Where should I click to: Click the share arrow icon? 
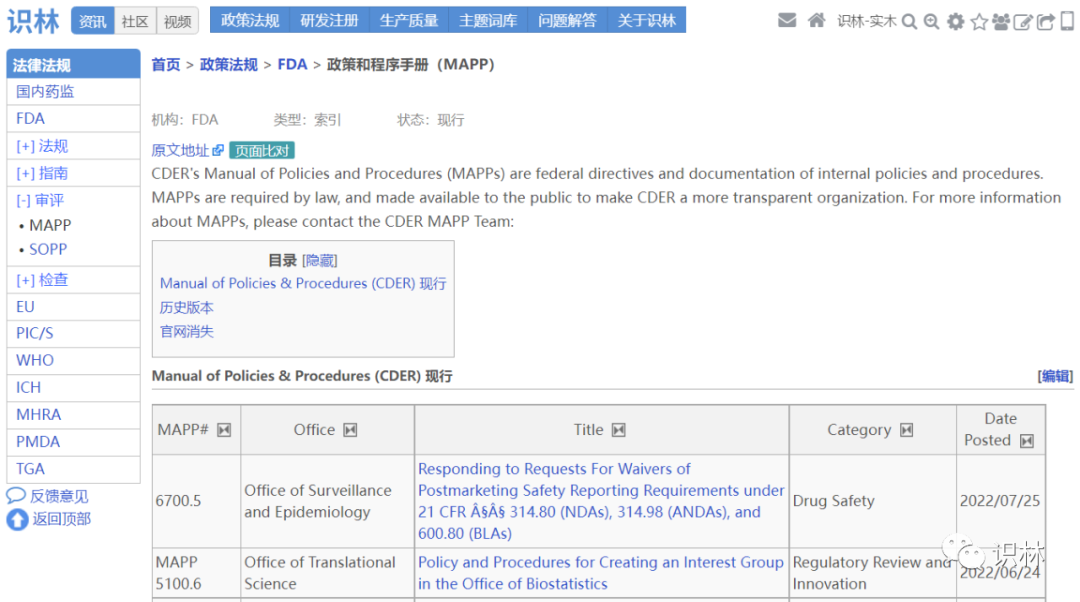click(1045, 21)
